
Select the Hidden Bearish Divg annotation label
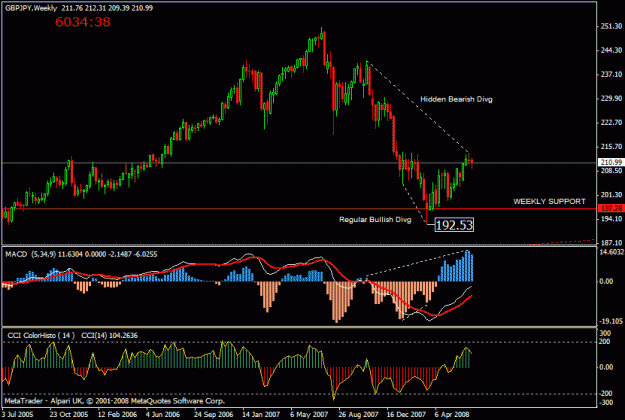coord(456,99)
